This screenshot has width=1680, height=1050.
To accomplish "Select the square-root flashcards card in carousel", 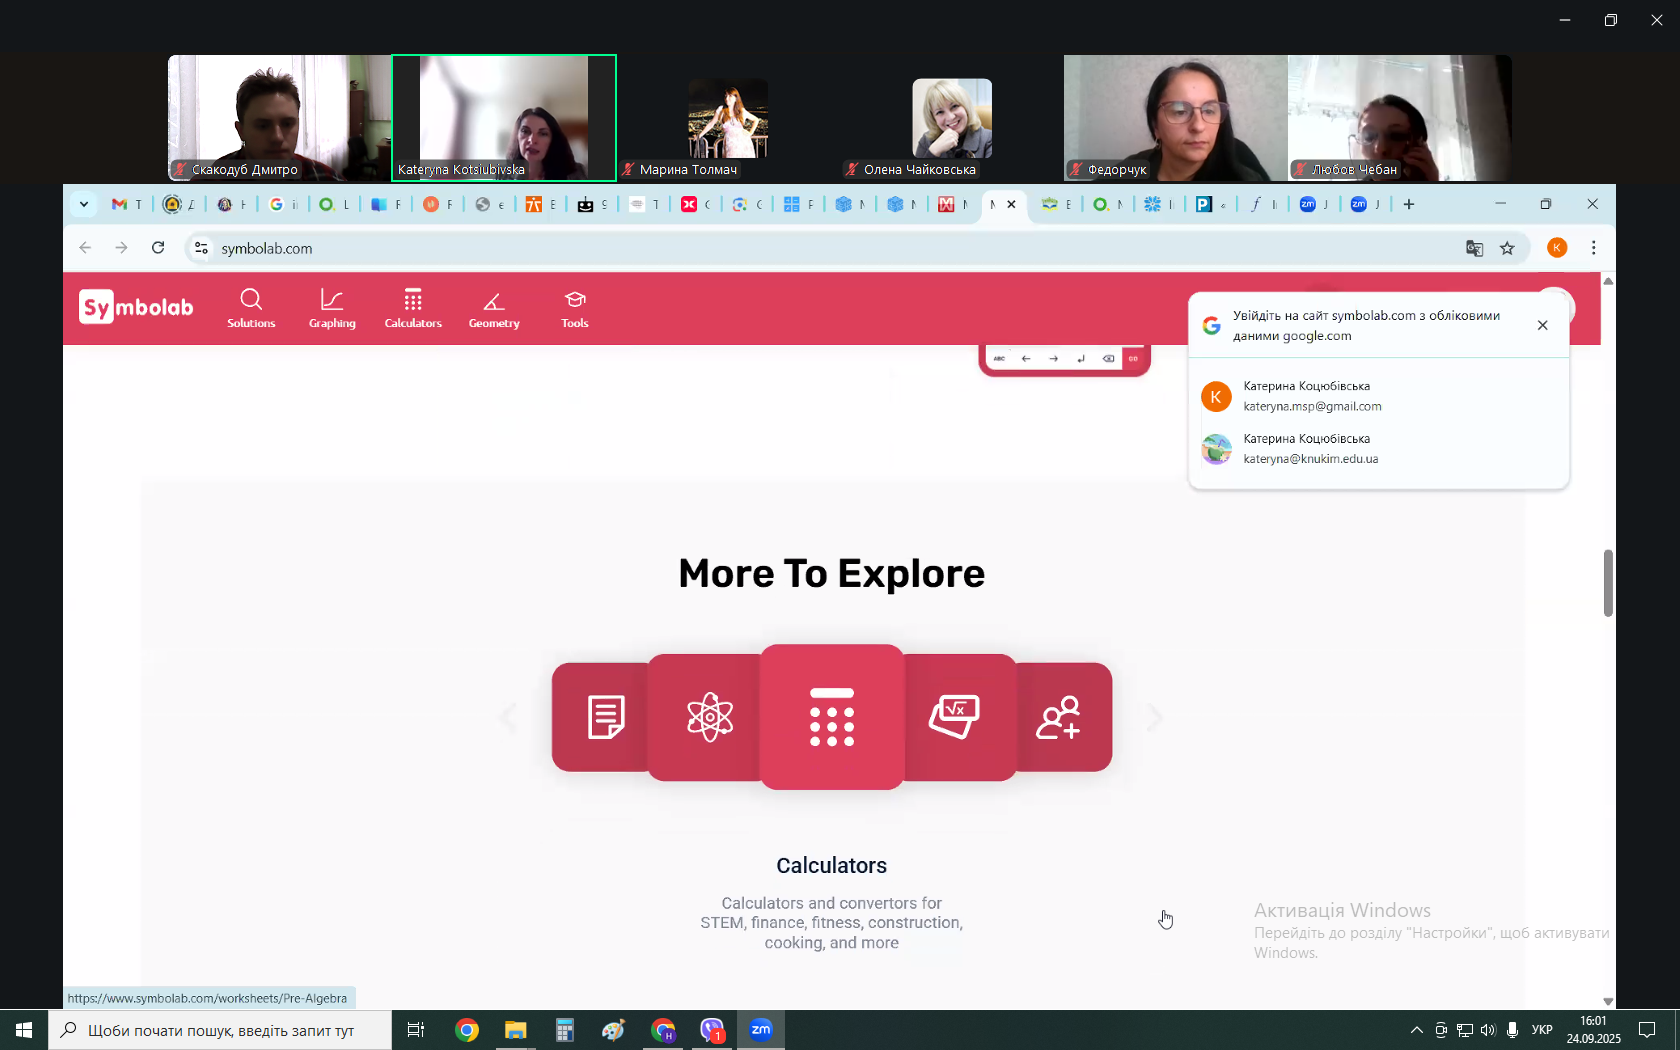I will pos(957,717).
